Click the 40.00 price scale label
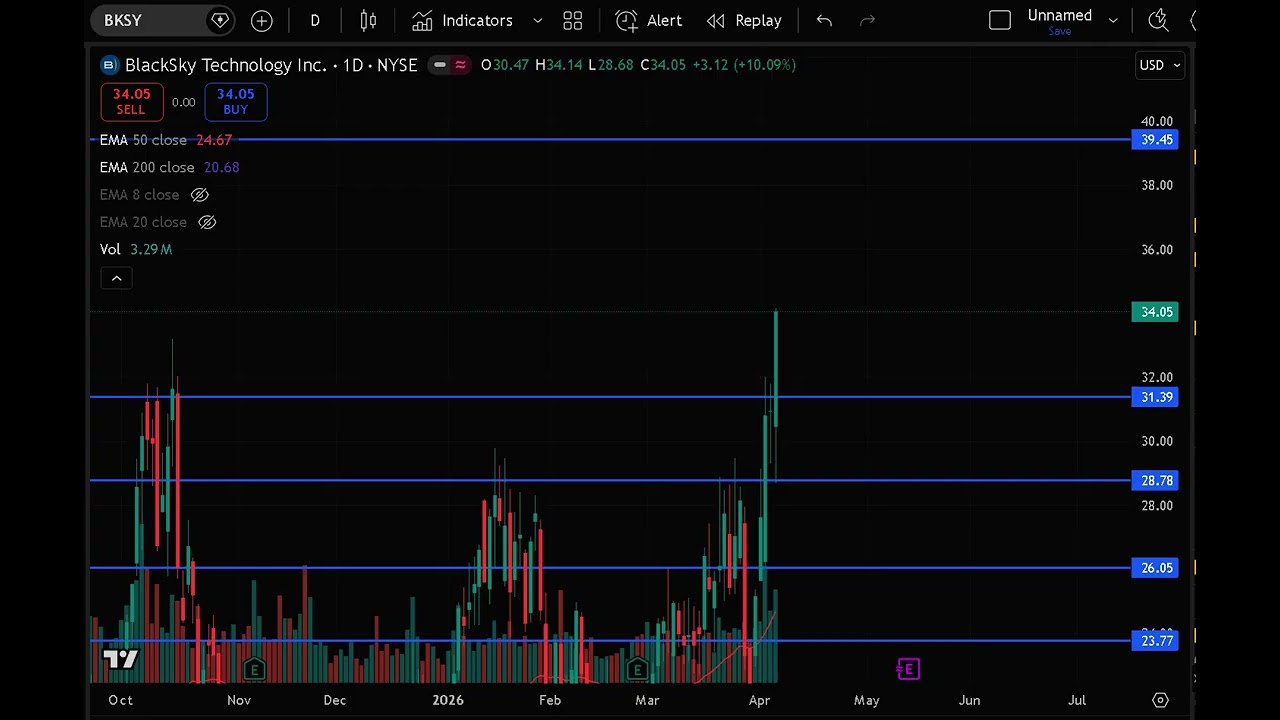 click(x=1157, y=121)
